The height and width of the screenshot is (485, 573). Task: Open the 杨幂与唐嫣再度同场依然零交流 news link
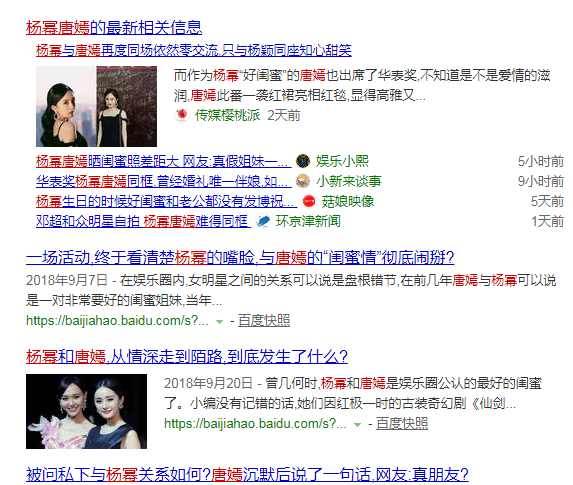tap(194, 50)
